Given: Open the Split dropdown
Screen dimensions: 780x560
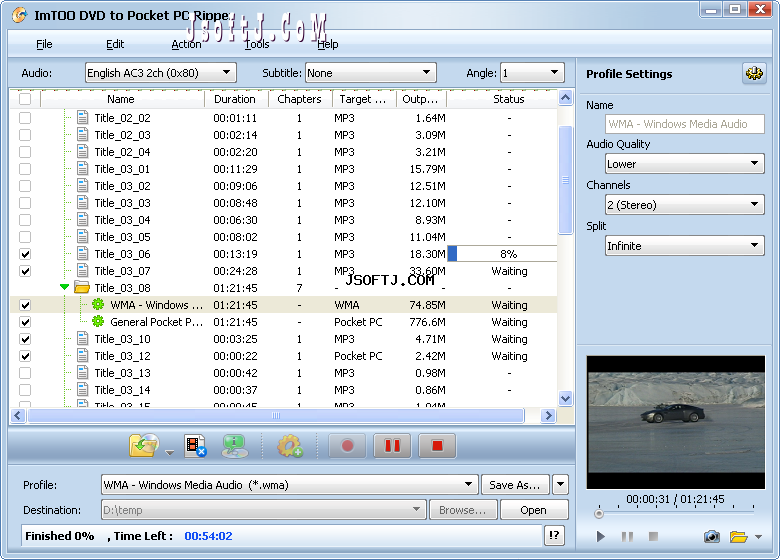Looking at the screenshot, I should [684, 245].
